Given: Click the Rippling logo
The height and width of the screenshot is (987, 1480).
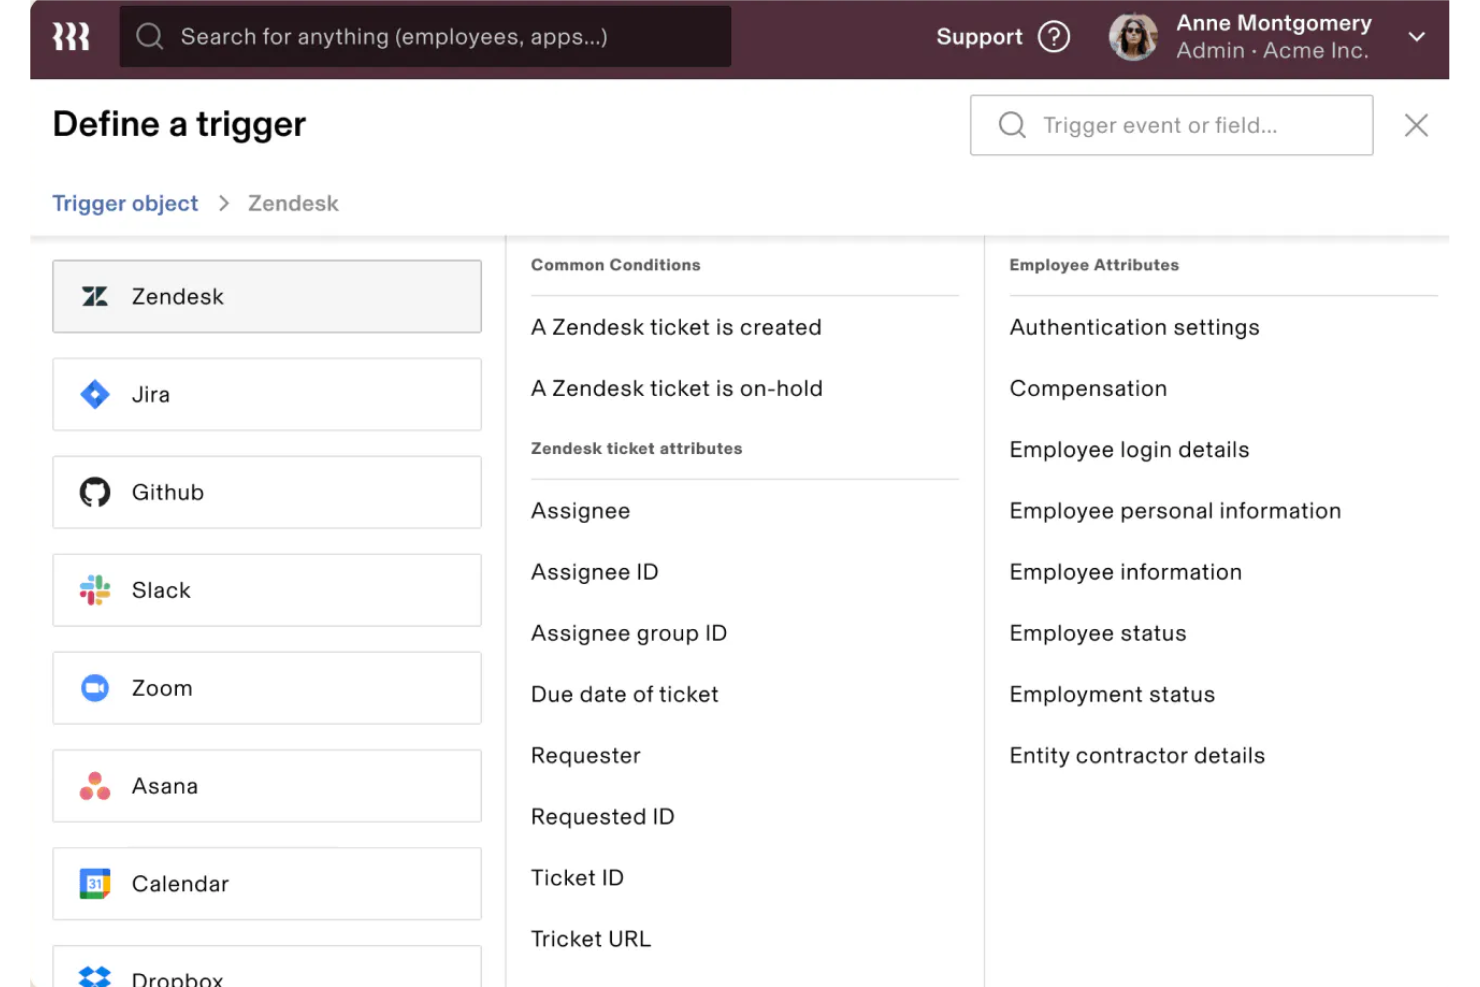Looking at the screenshot, I should [68, 36].
